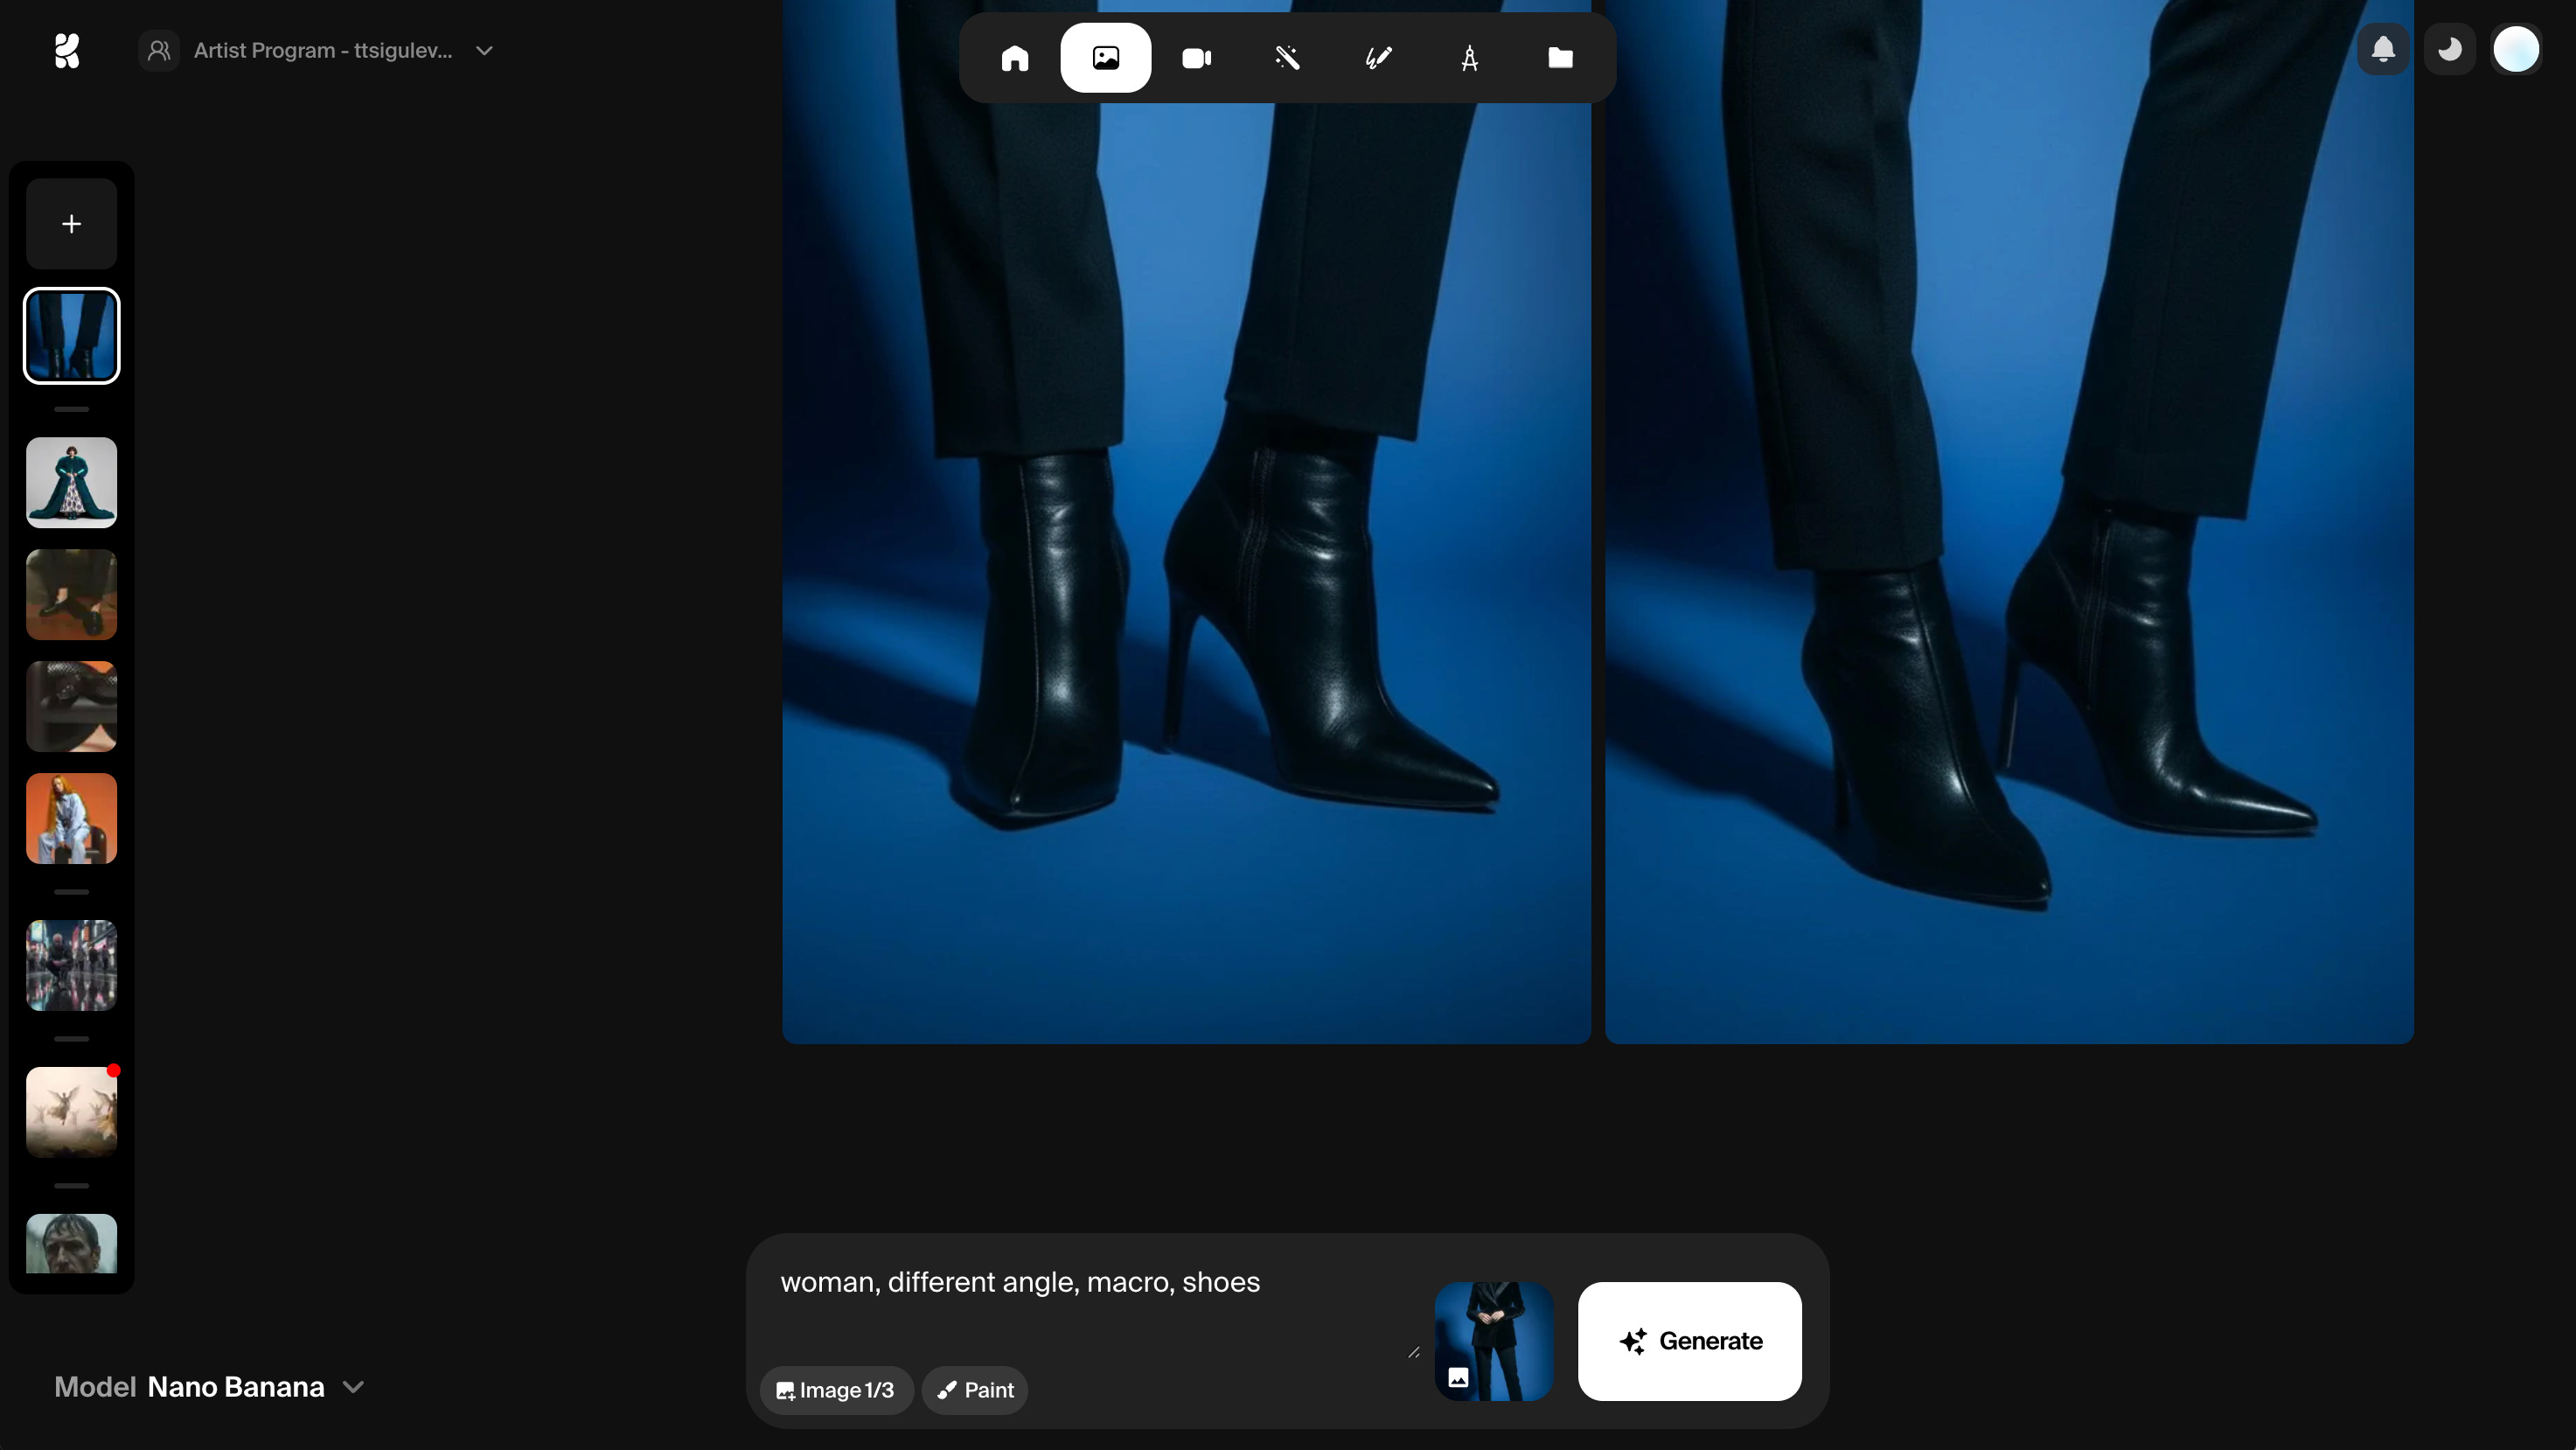Open notifications bell
The image size is (2576, 1450).
pos(2383,49)
